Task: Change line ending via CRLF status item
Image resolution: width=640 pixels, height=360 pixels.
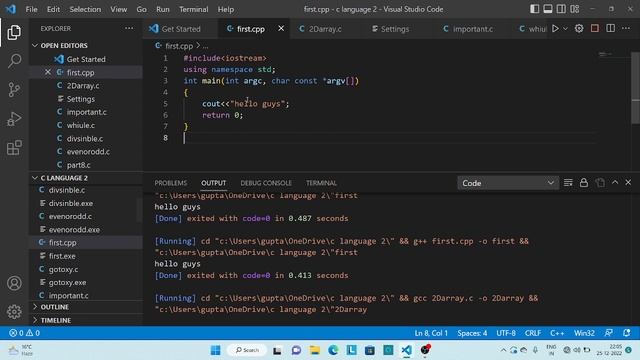Action: [x=533, y=333]
